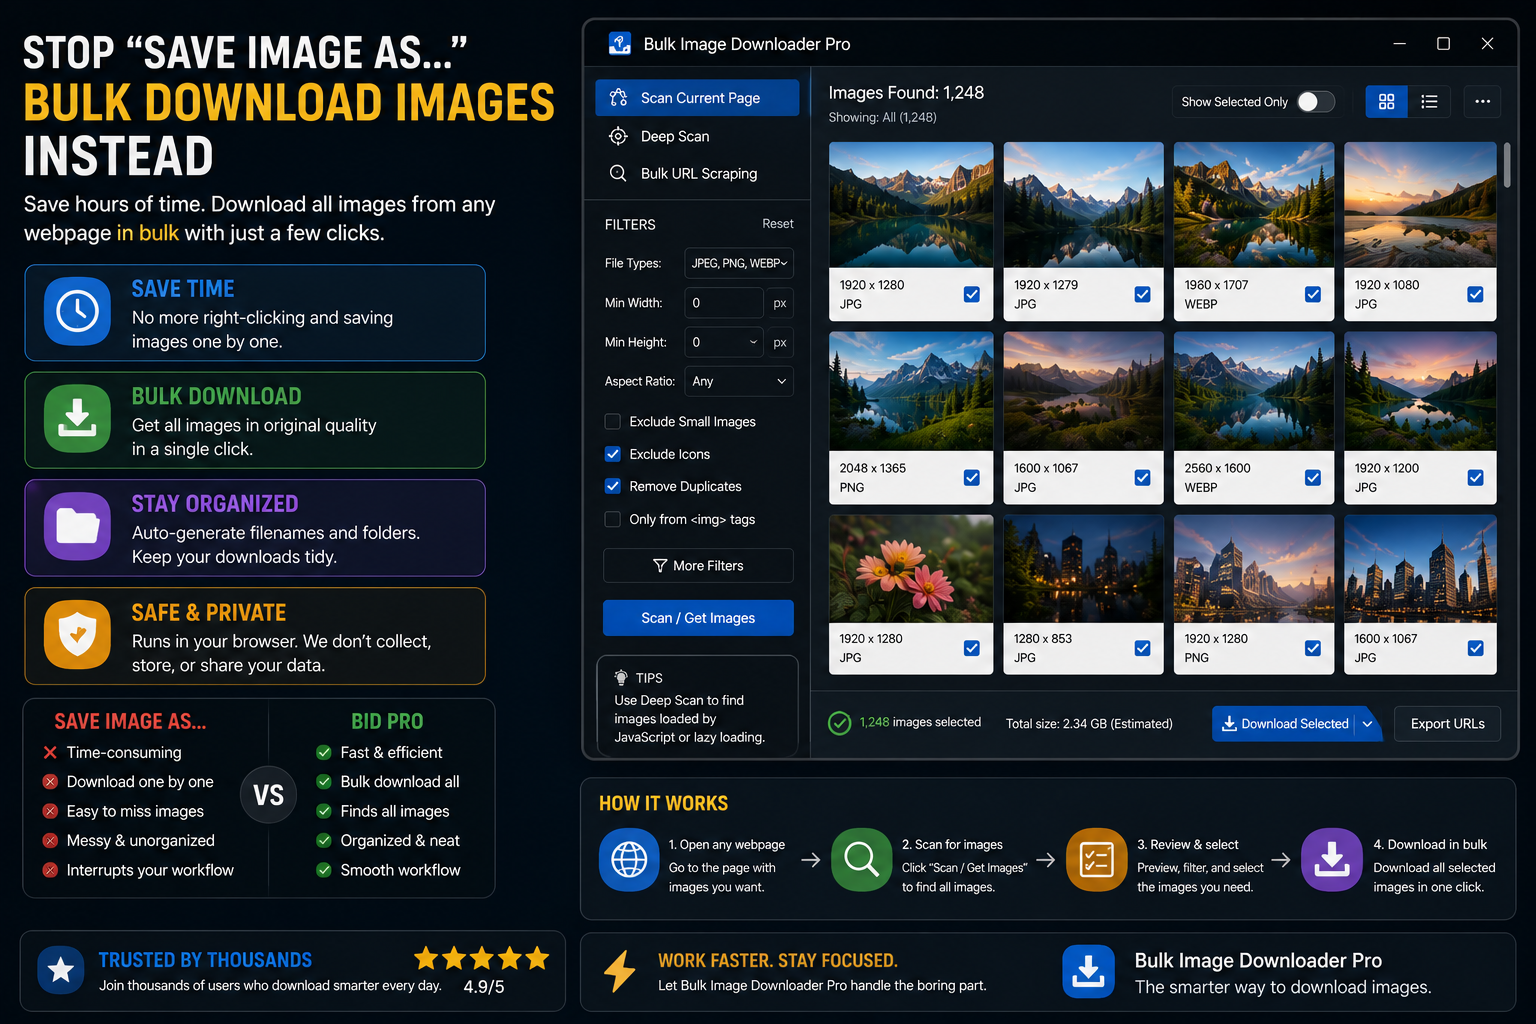The height and width of the screenshot is (1024, 1536).
Task: Click the Bulk Image Downloader Pro title bar logo
Action: [x=620, y=44]
